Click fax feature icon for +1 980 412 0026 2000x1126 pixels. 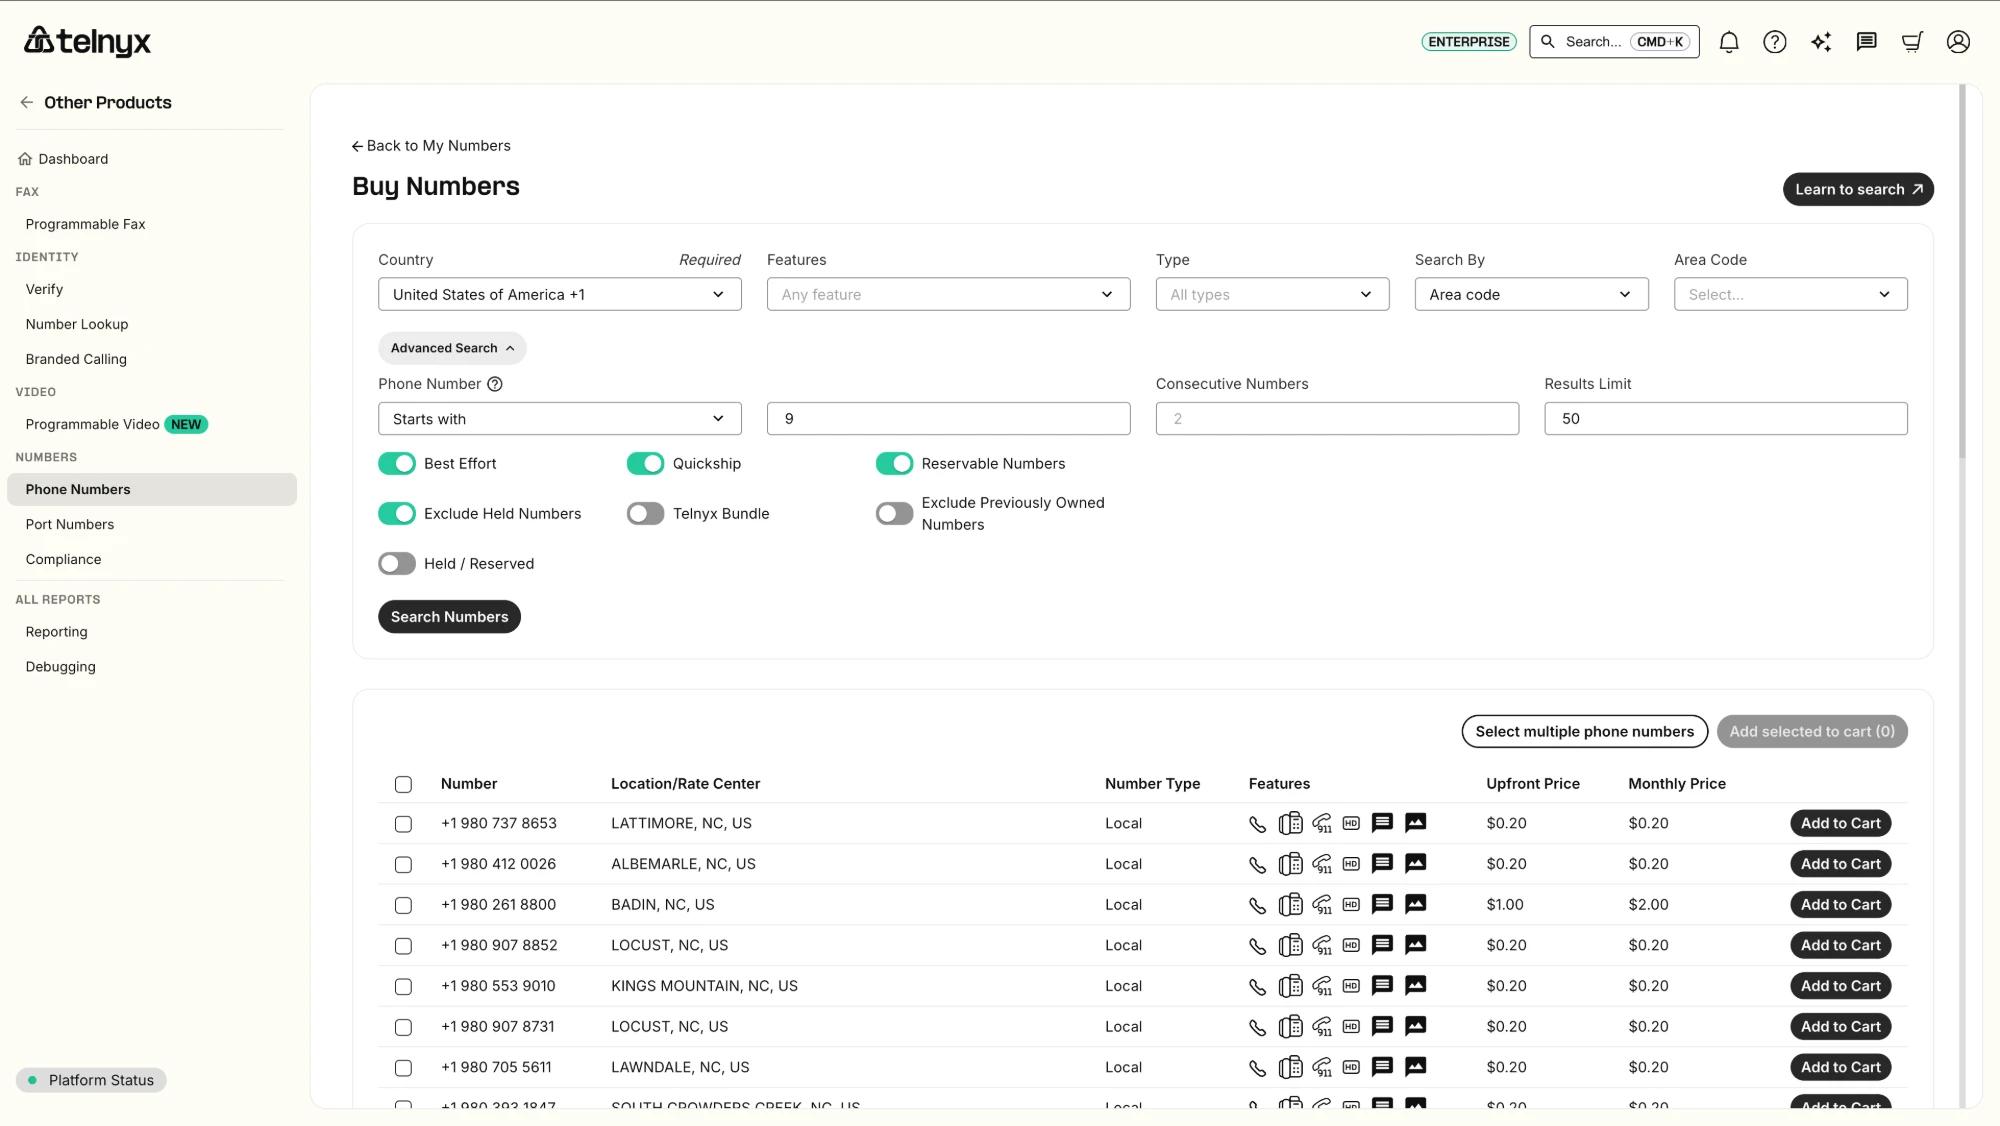(1290, 864)
